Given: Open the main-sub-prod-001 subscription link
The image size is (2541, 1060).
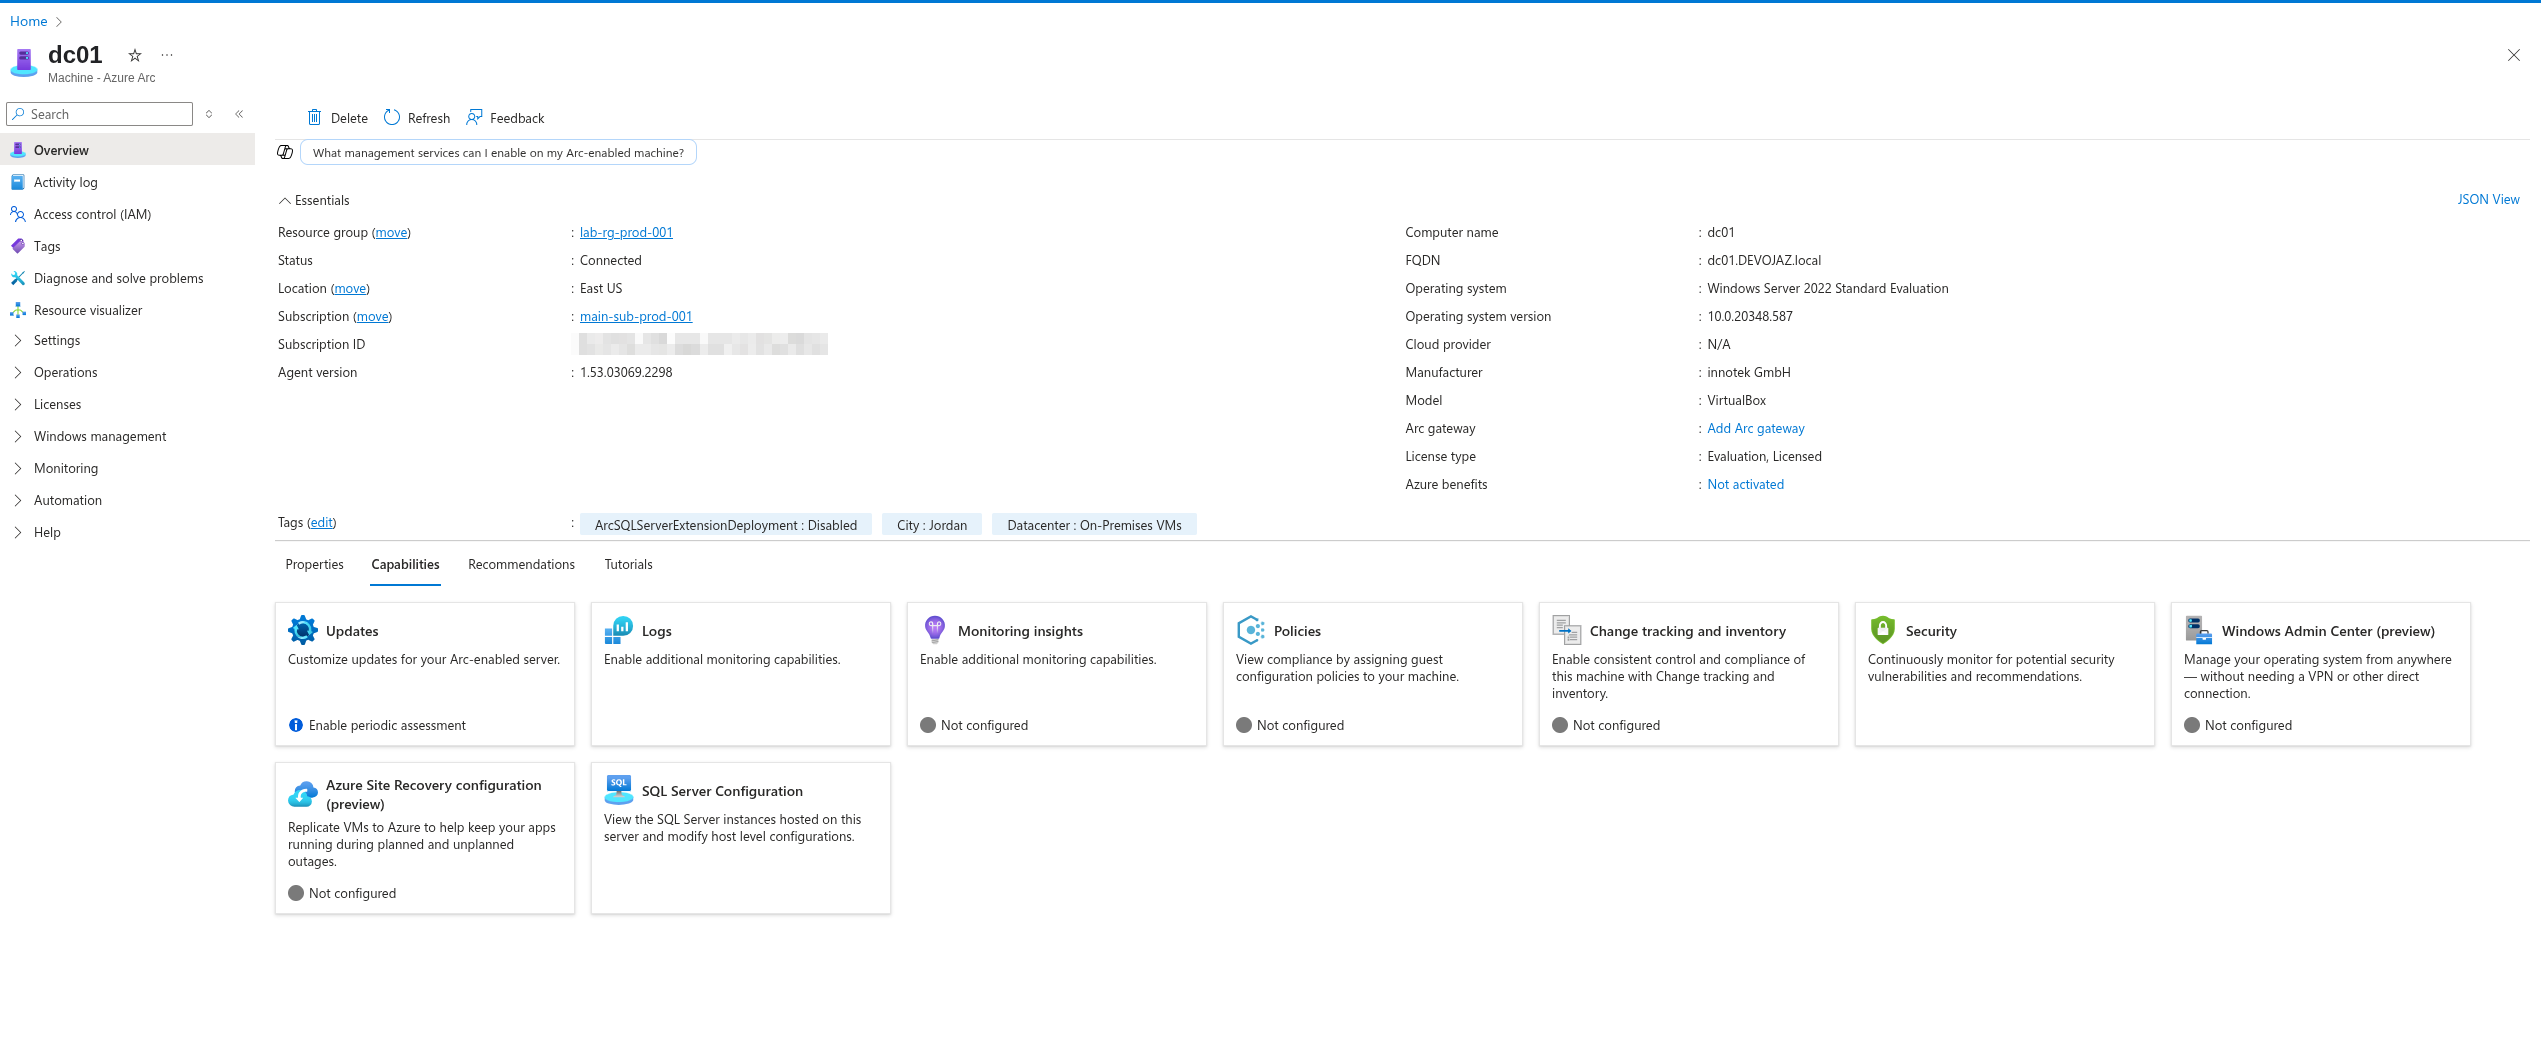Looking at the screenshot, I should [x=636, y=316].
